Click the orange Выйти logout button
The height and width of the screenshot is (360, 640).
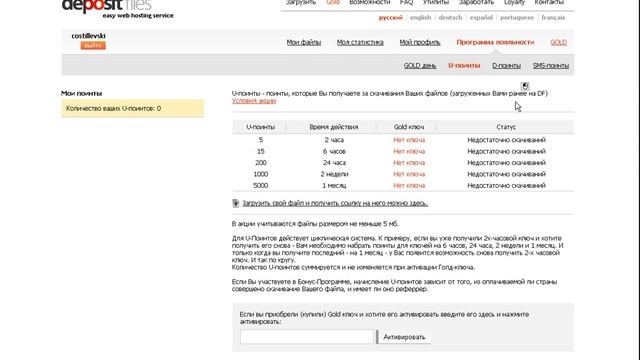[93, 45]
